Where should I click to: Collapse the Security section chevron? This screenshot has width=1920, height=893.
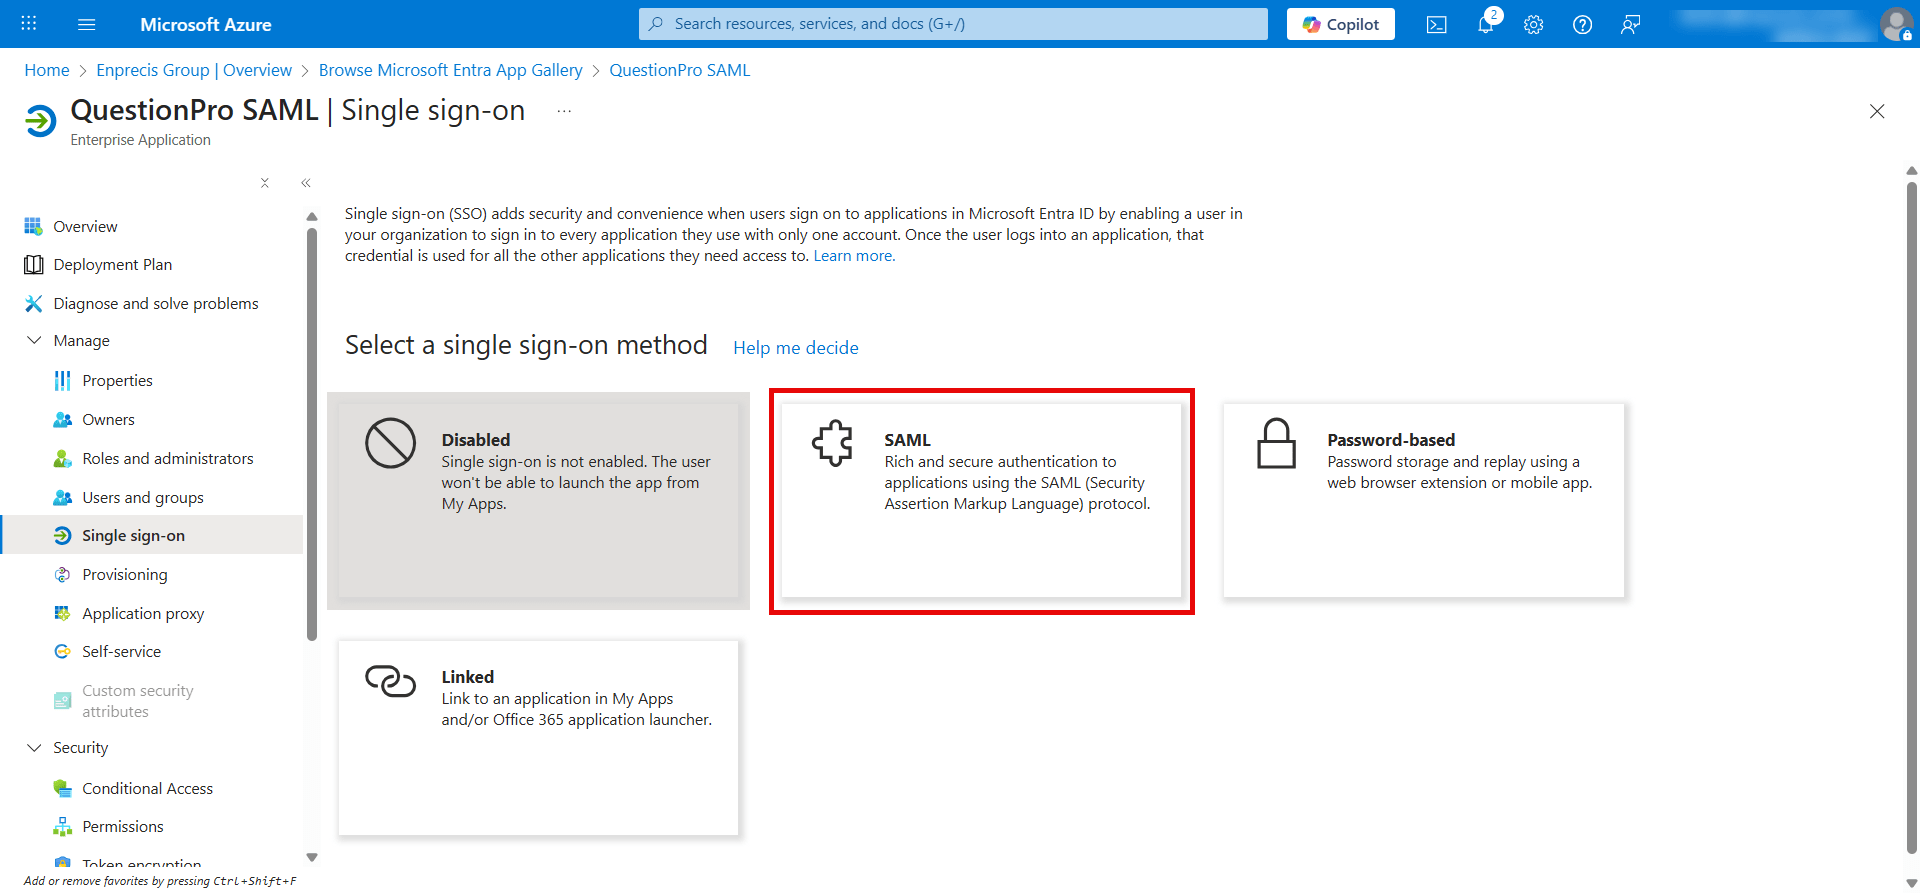pos(34,748)
